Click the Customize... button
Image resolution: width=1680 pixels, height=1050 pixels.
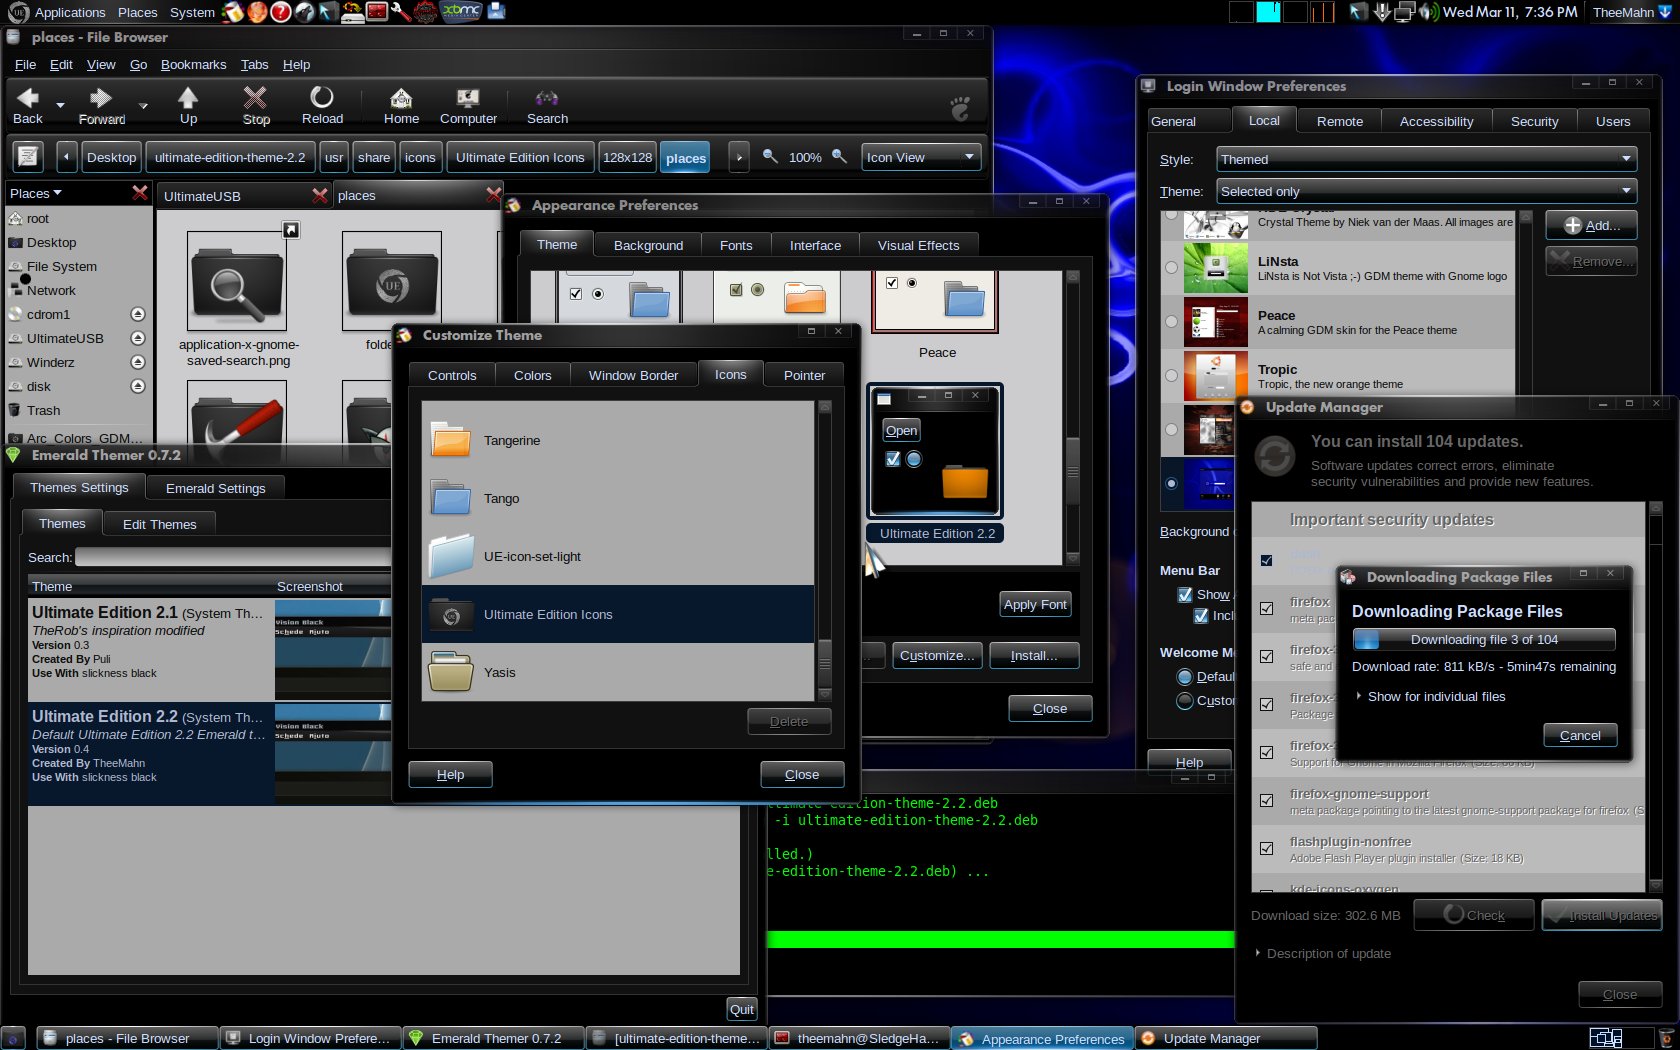pos(936,655)
